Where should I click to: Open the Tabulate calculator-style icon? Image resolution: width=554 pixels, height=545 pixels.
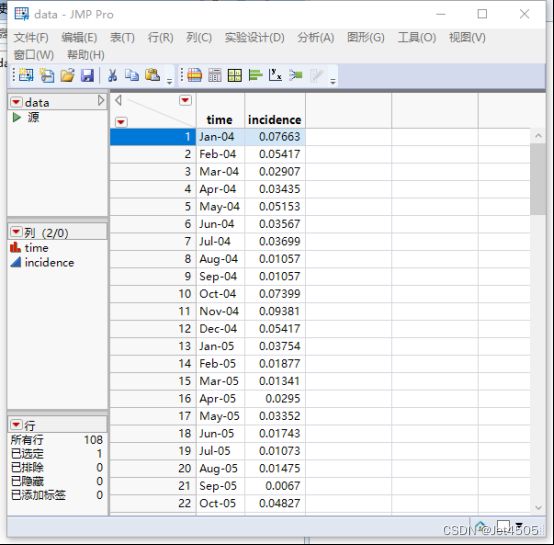tap(214, 75)
